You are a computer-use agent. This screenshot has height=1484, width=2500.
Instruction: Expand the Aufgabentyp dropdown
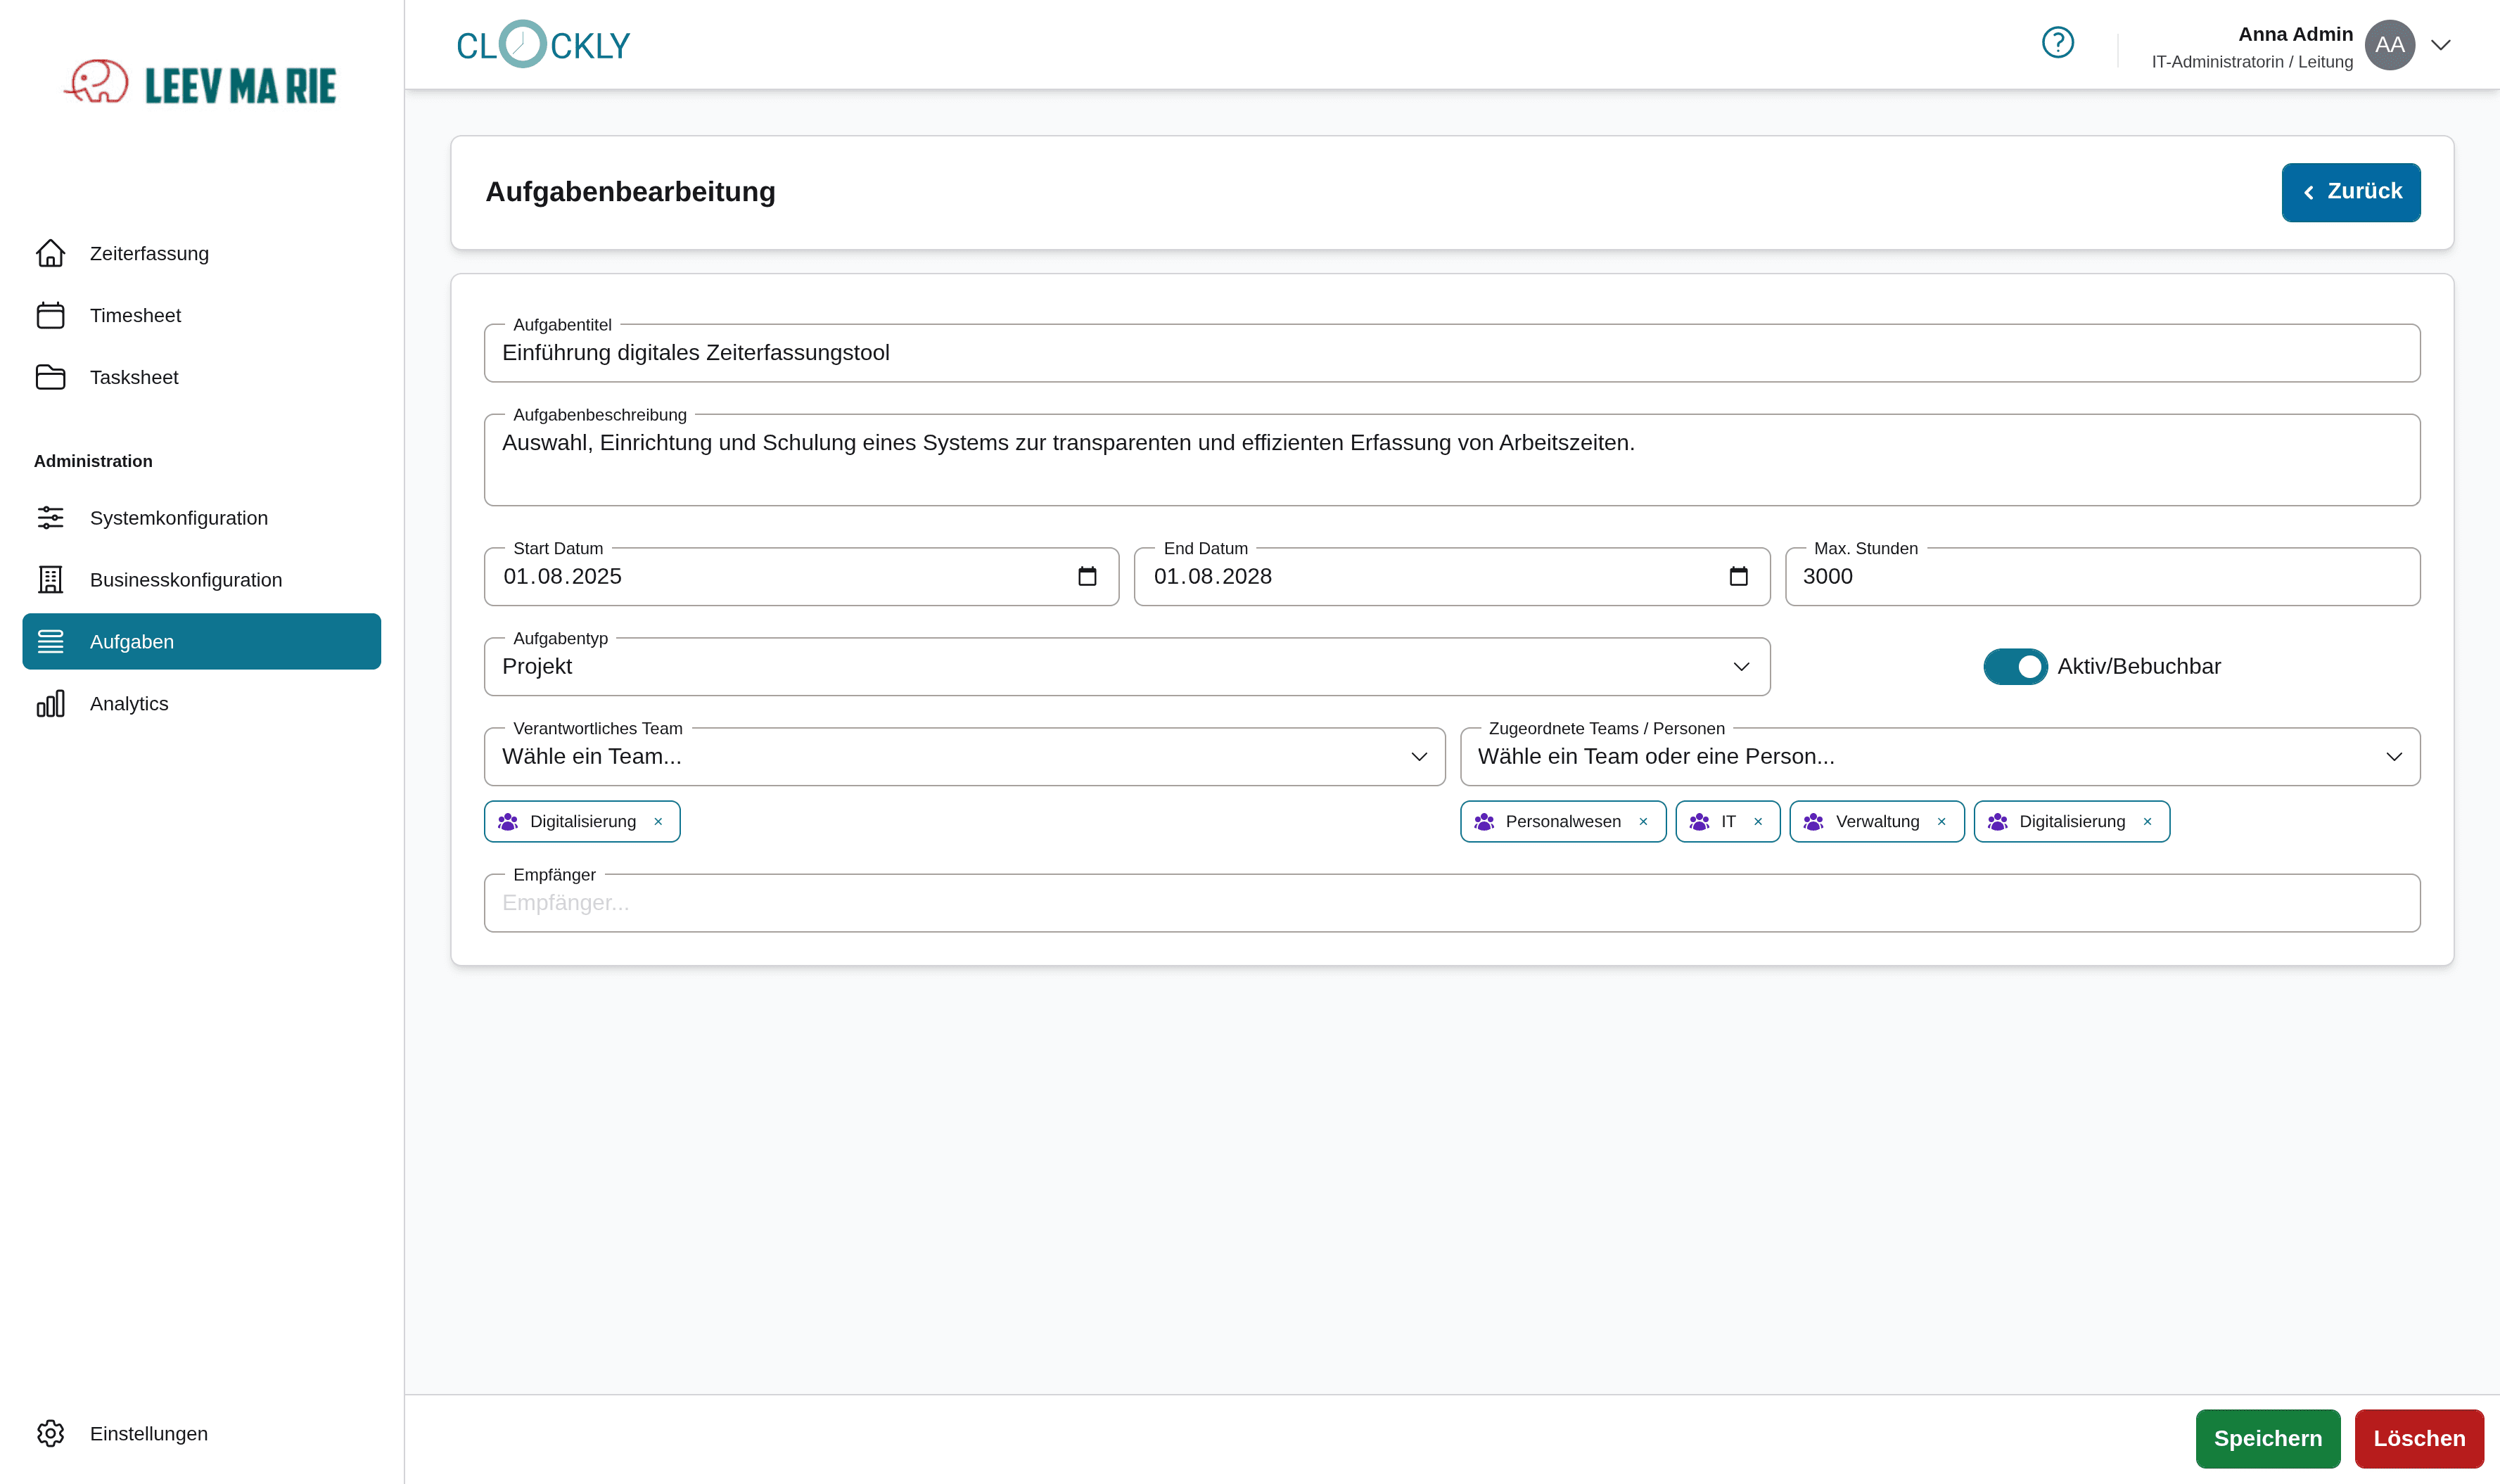(1740, 667)
